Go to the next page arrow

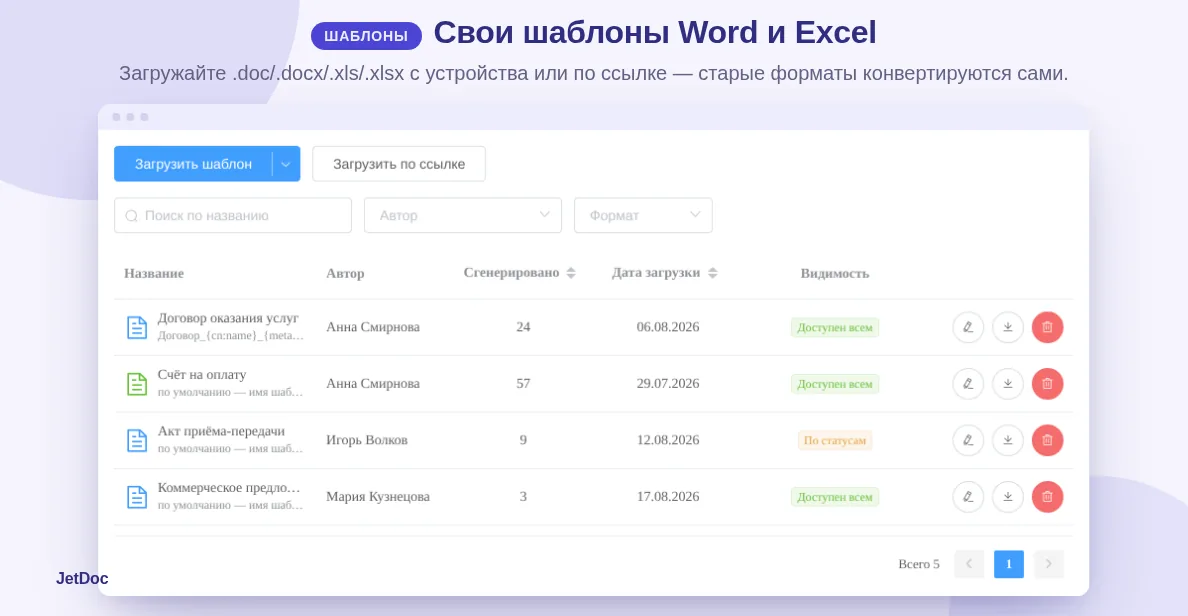[x=1049, y=564]
